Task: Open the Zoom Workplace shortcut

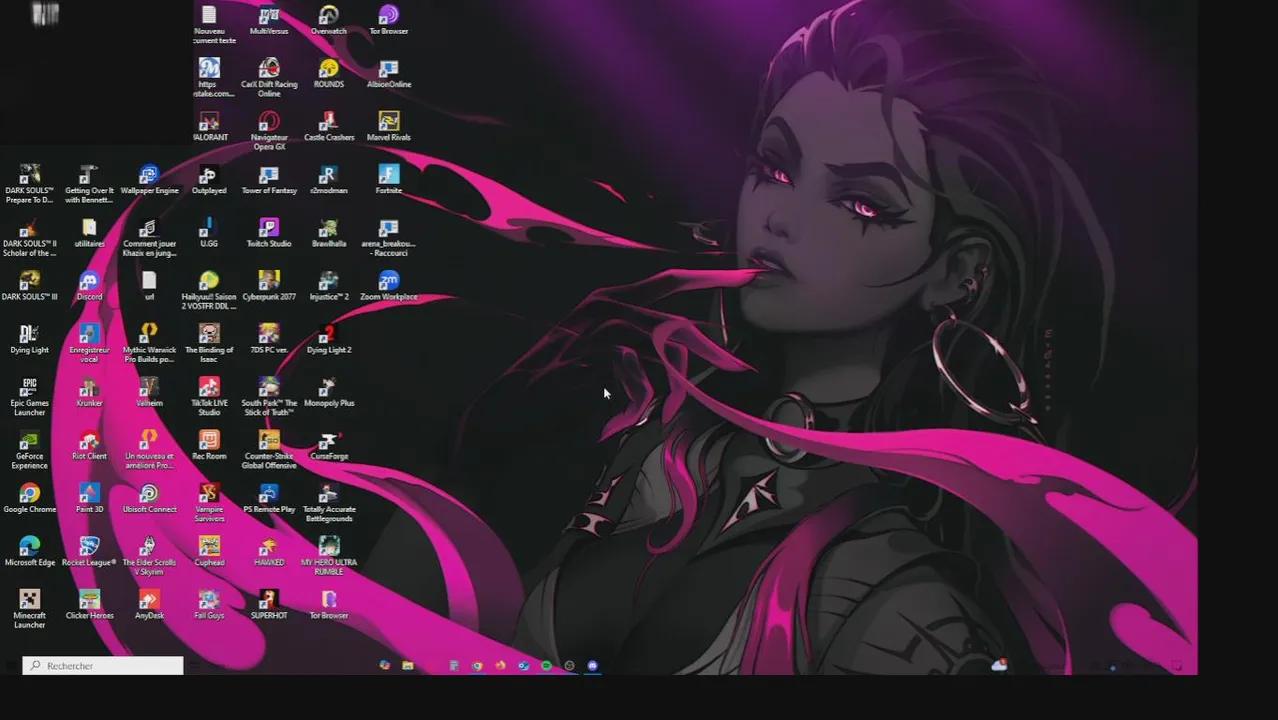Action: 389,286
